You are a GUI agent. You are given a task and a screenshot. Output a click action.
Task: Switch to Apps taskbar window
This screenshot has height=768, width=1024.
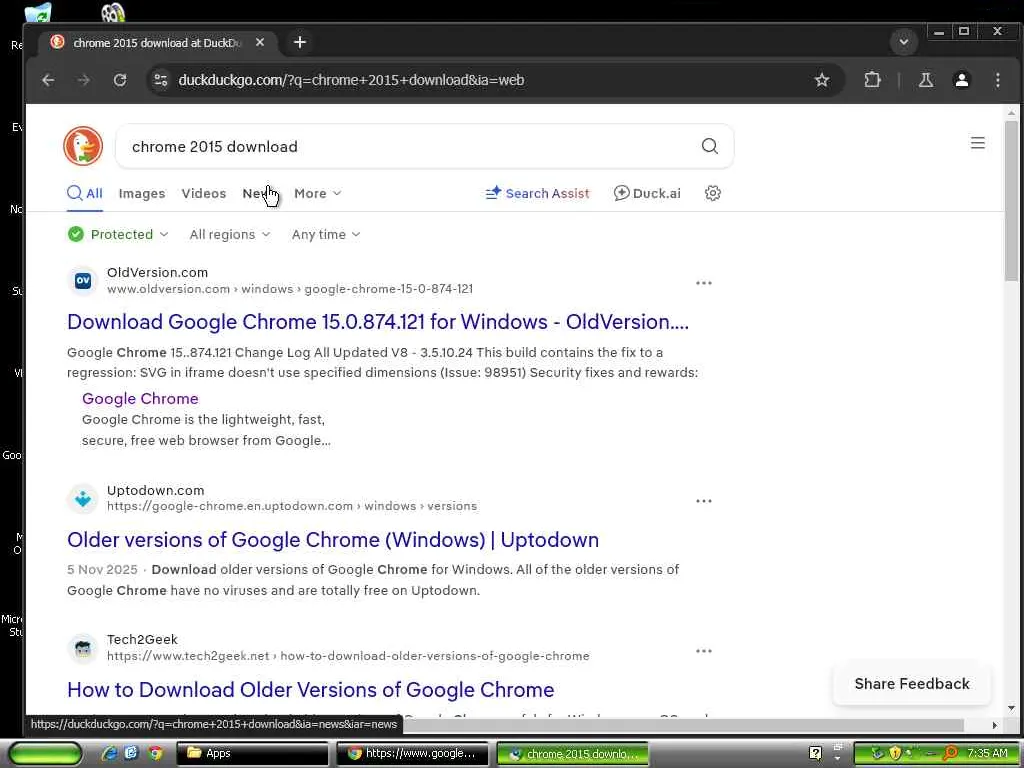pos(252,753)
